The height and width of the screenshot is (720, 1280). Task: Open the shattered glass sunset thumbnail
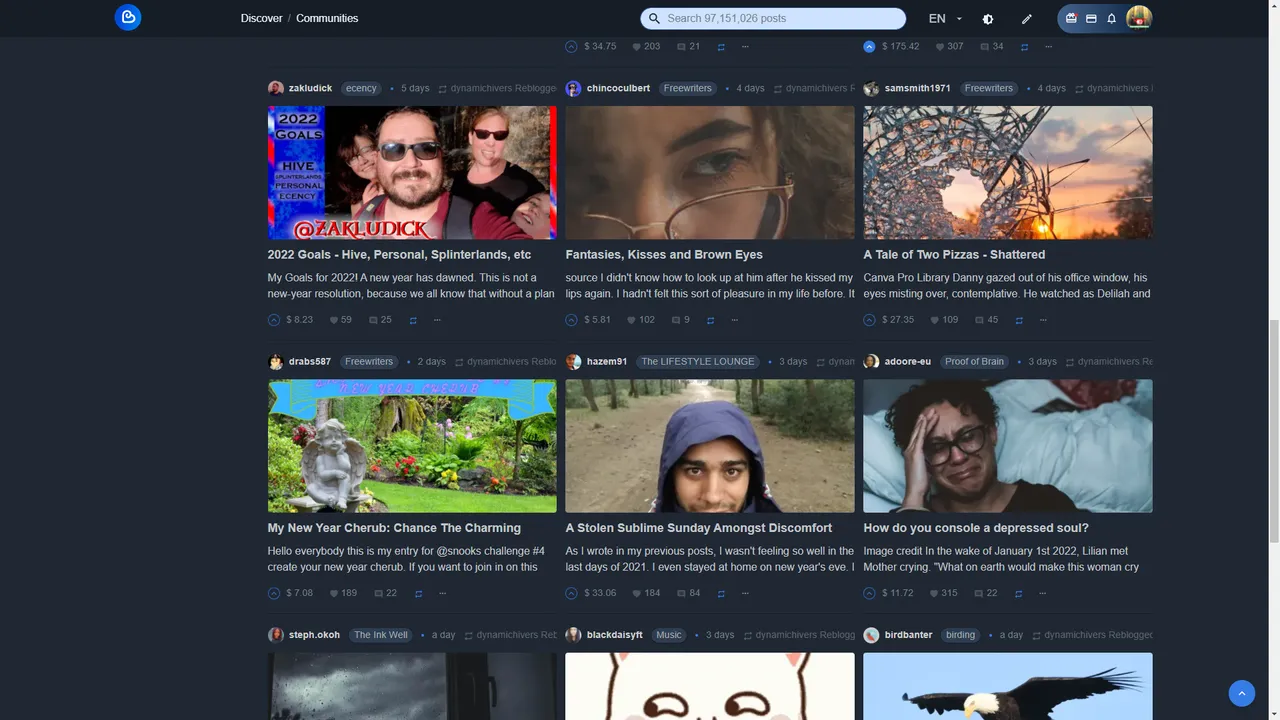pos(1008,172)
